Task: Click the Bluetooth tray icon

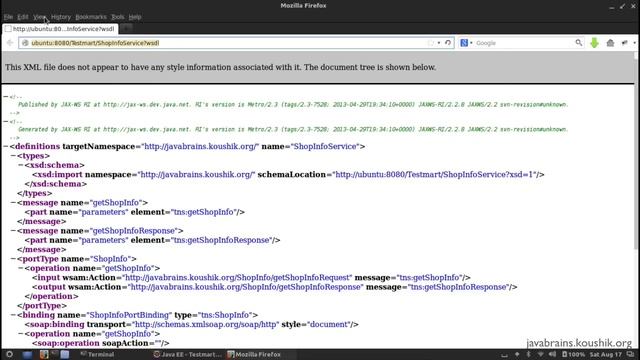Action: coord(528,354)
